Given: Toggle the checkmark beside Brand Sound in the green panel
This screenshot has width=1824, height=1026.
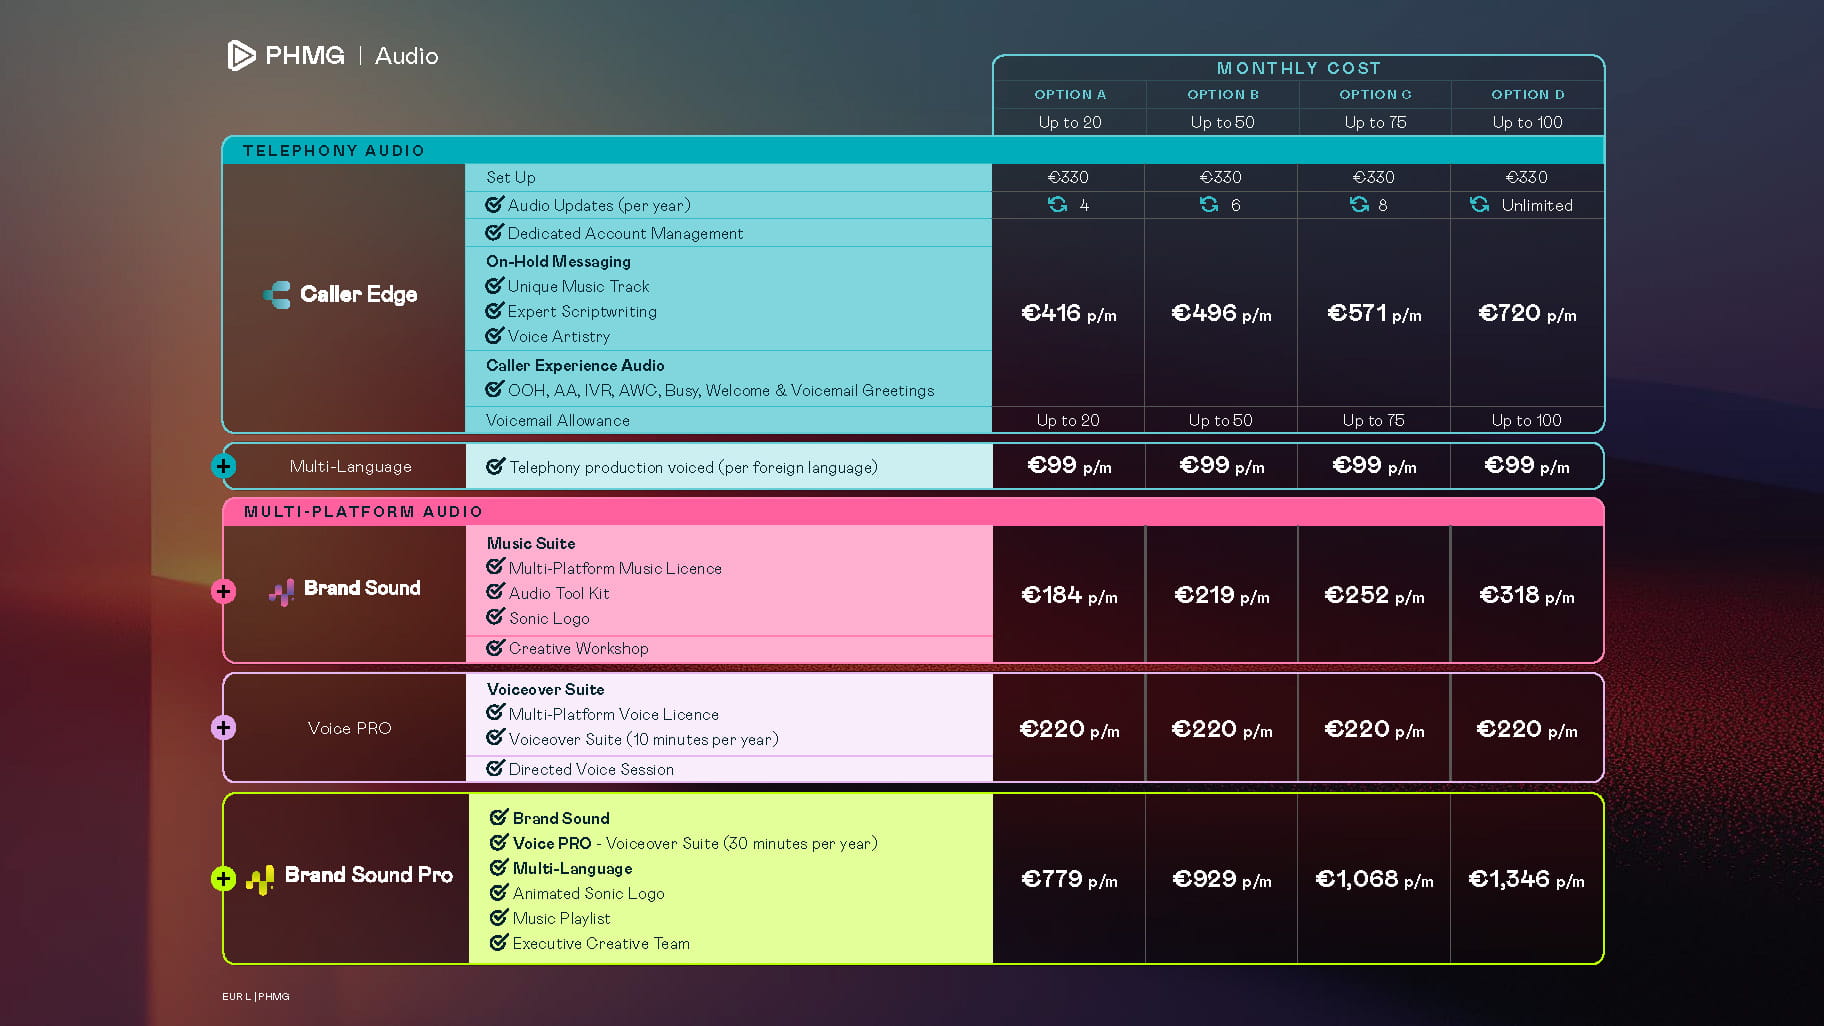Looking at the screenshot, I should (x=500, y=817).
